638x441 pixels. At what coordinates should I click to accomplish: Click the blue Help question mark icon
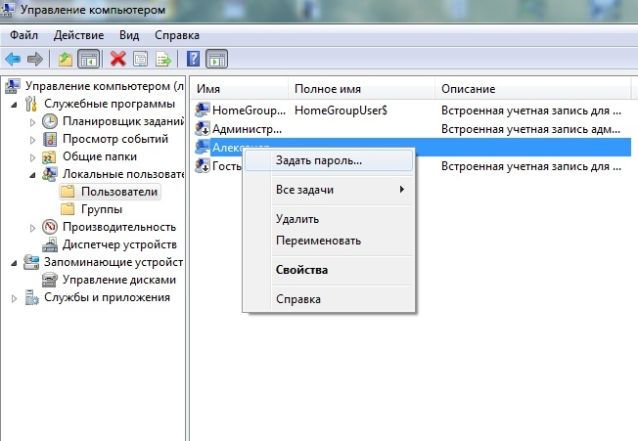[194, 58]
